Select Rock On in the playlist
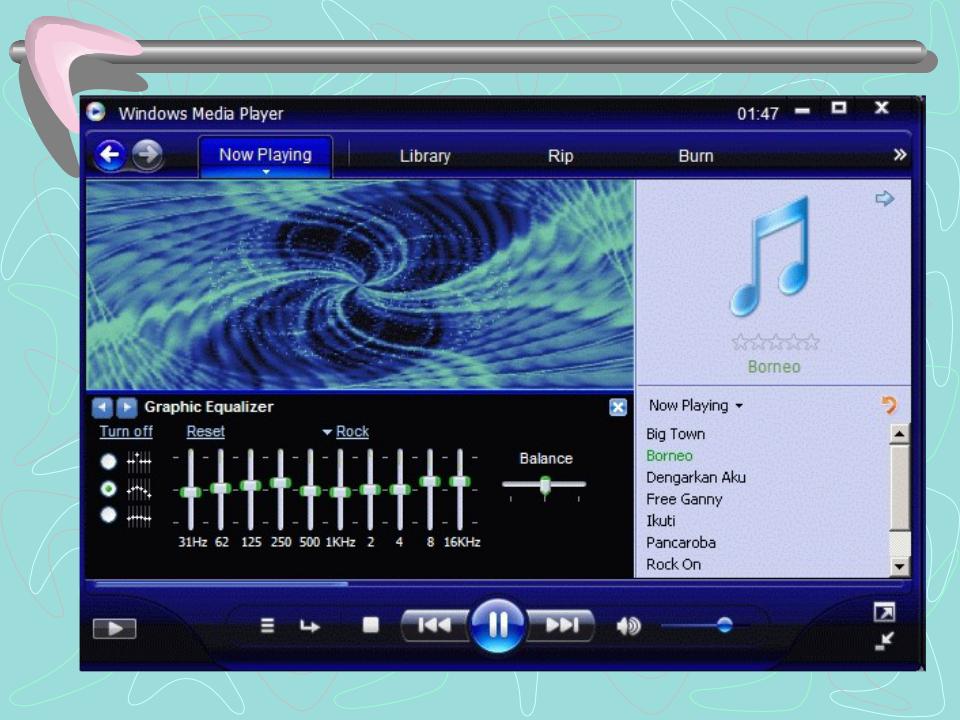960x720 pixels. coord(673,564)
